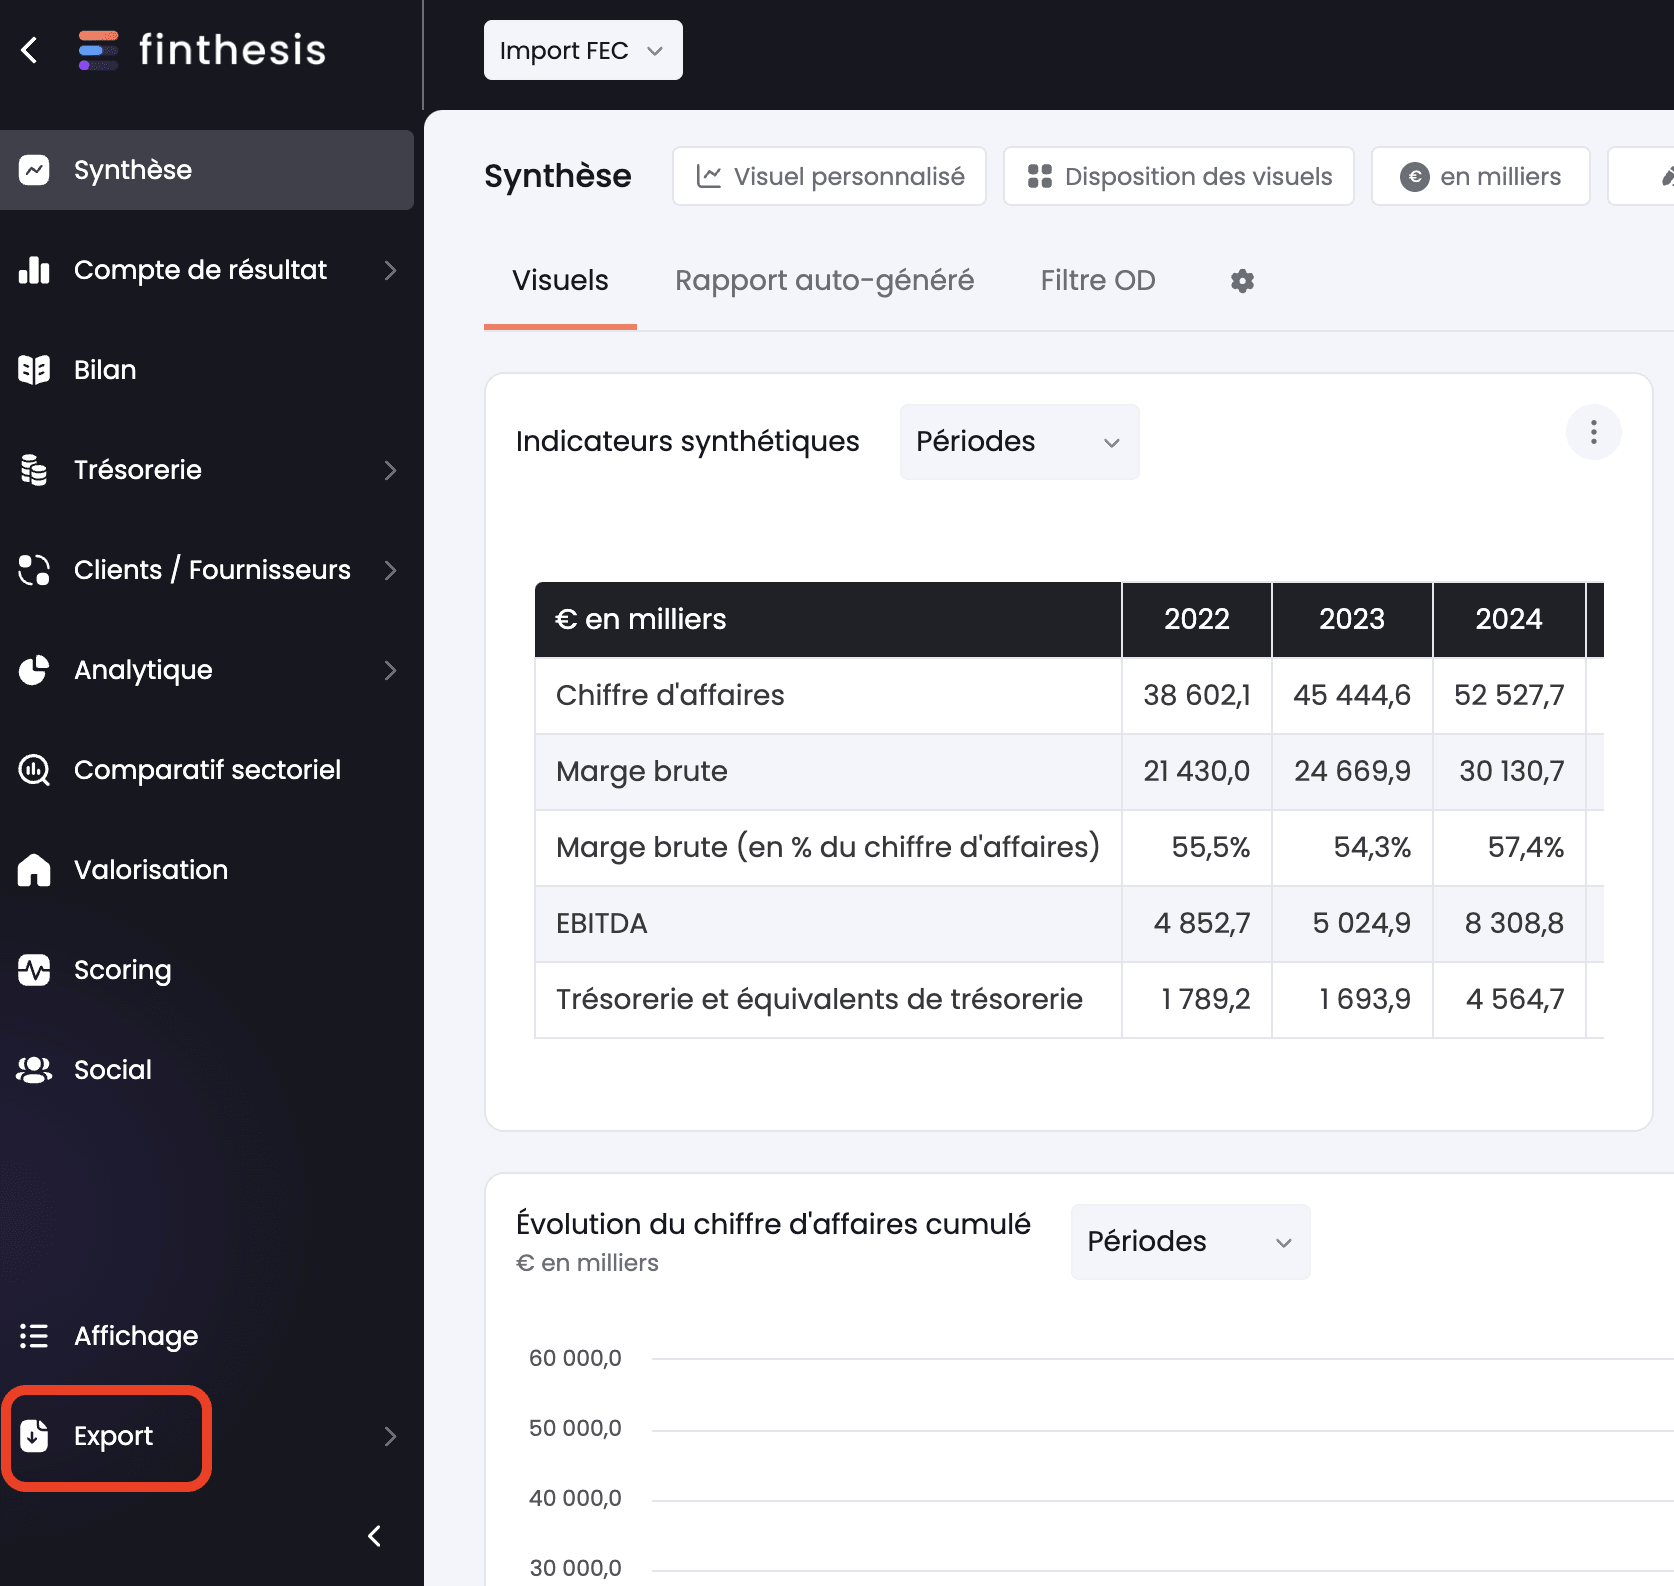Open Périodes dropdown for Évolution du chiffre d'affaires
Image resolution: width=1674 pixels, height=1586 pixels.
(x=1190, y=1242)
